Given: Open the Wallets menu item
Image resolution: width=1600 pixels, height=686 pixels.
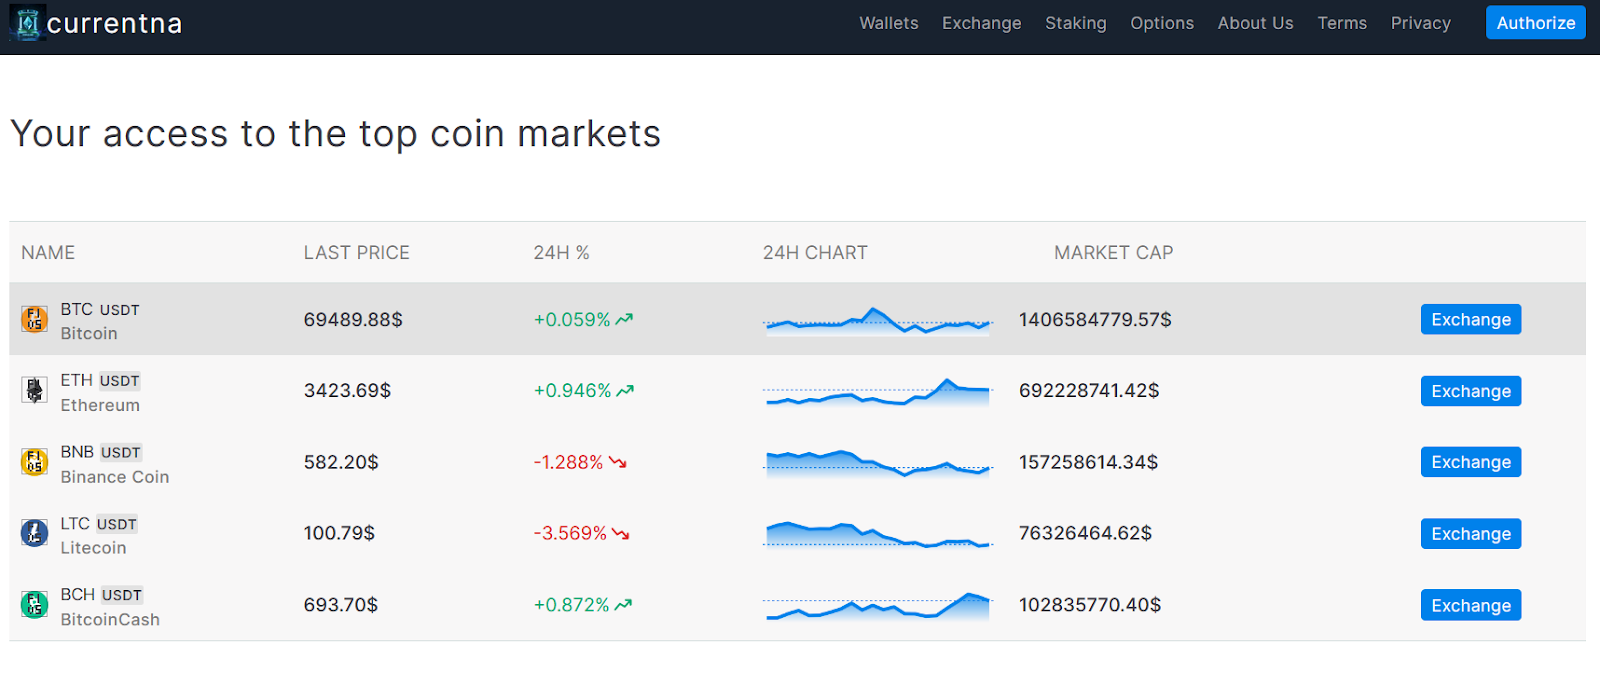Looking at the screenshot, I should pyautogui.click(x=889, y=23).
